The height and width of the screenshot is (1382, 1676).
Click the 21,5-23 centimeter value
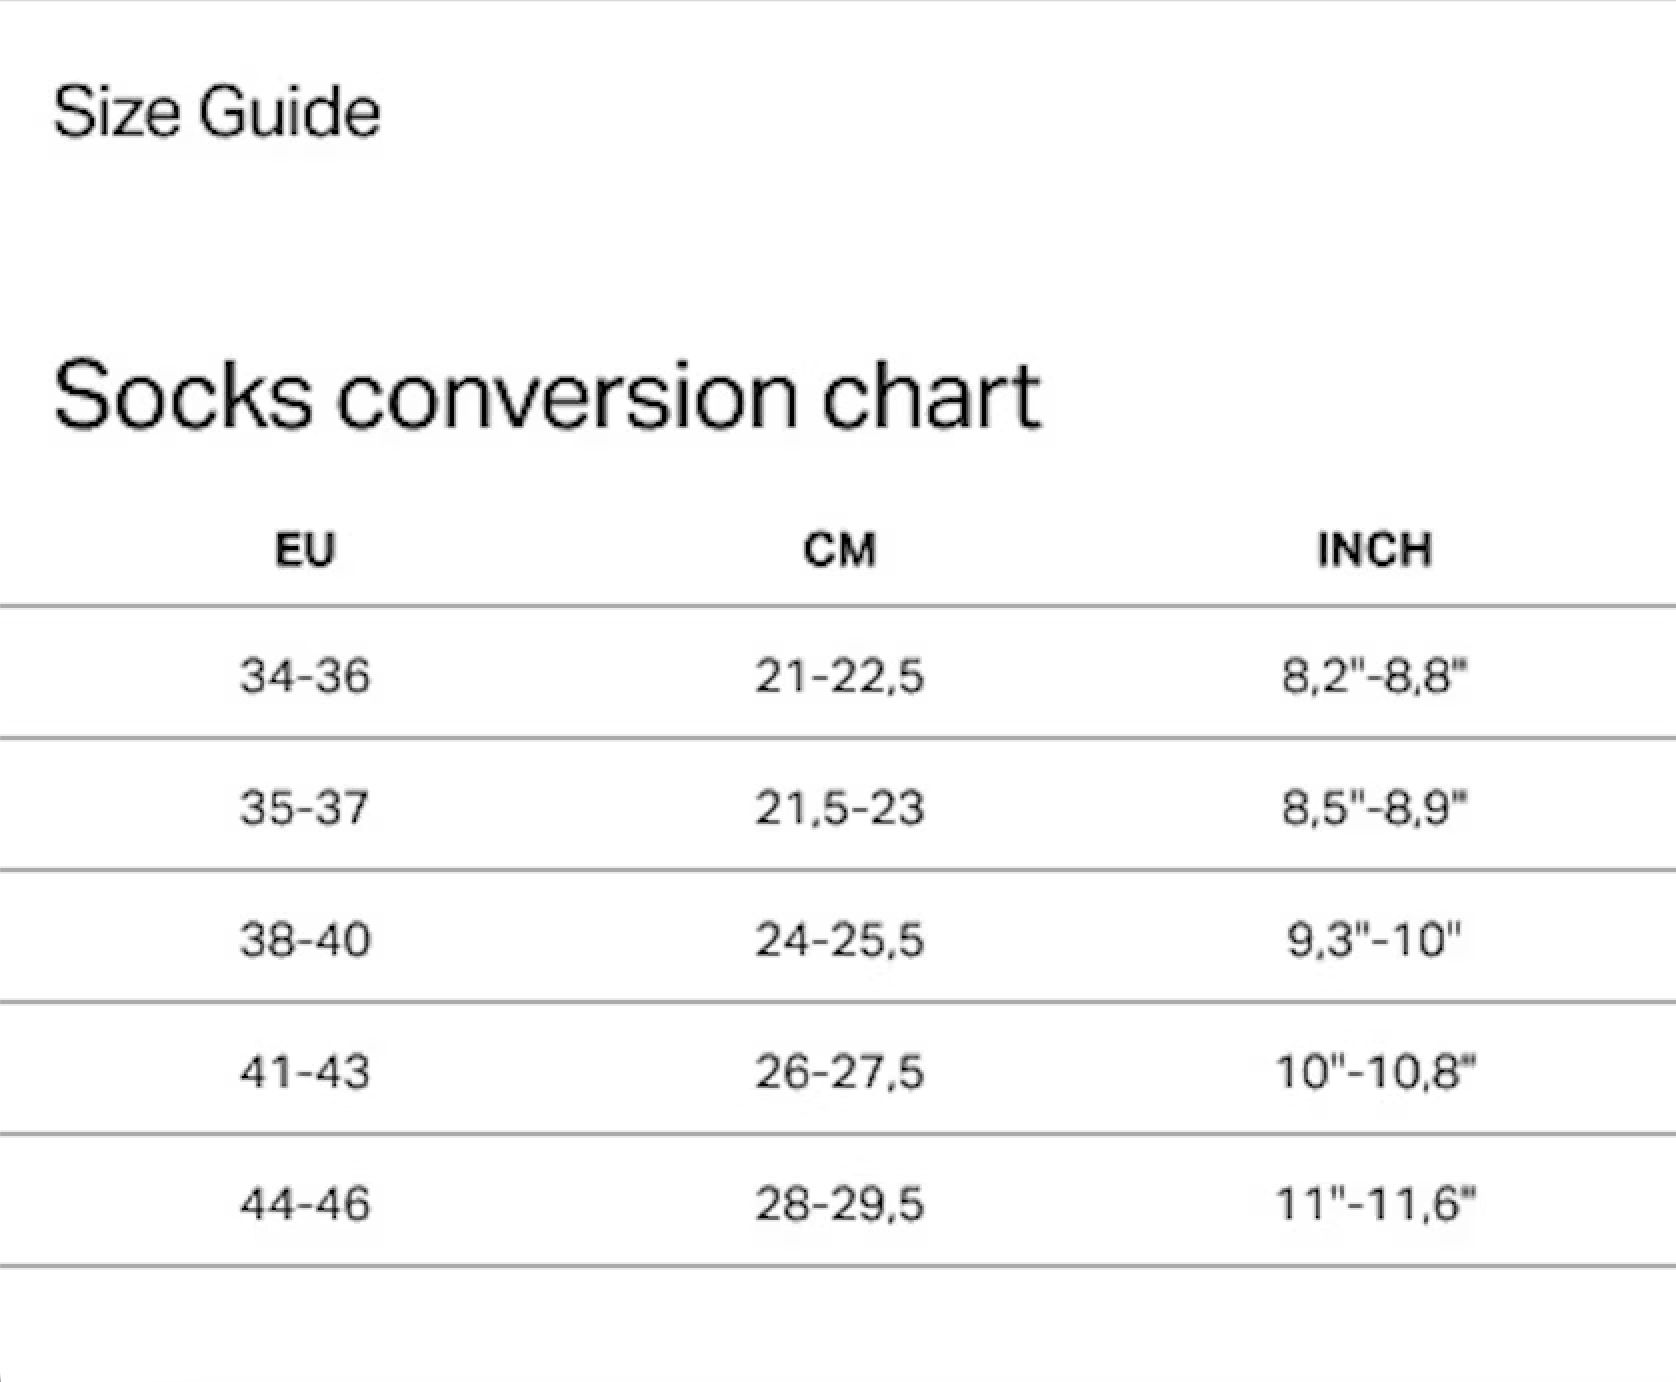point(840,808)
